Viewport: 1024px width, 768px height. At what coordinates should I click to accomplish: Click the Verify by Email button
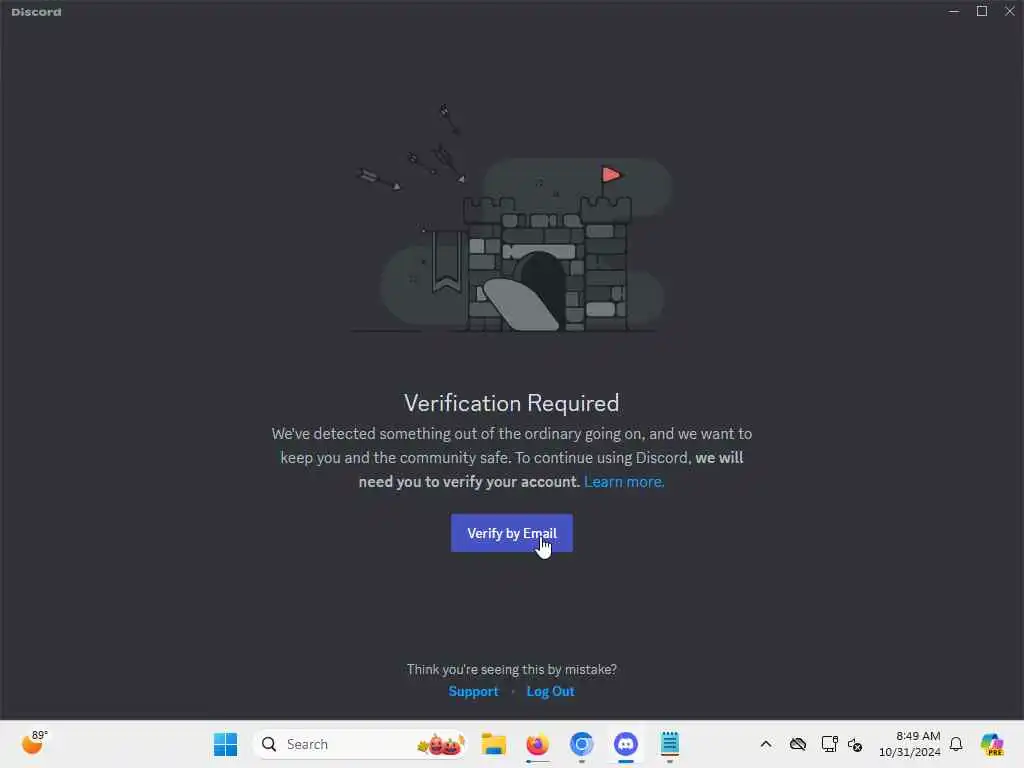pos(511,533)
